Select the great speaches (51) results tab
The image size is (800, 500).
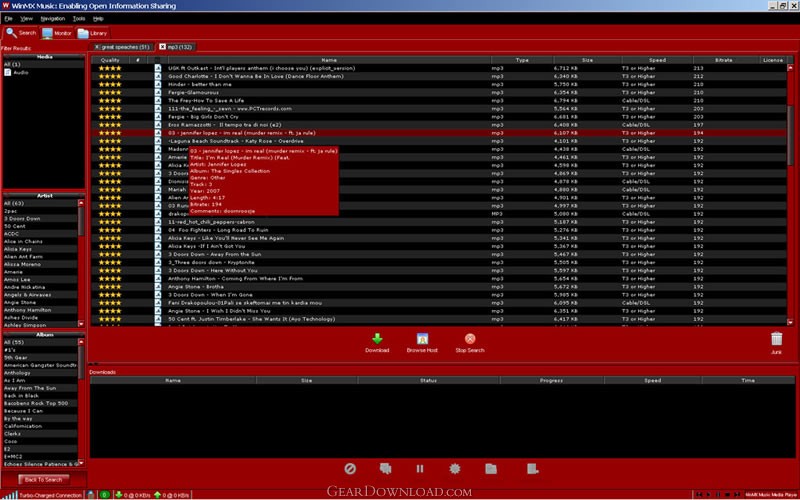coord(122,47)
